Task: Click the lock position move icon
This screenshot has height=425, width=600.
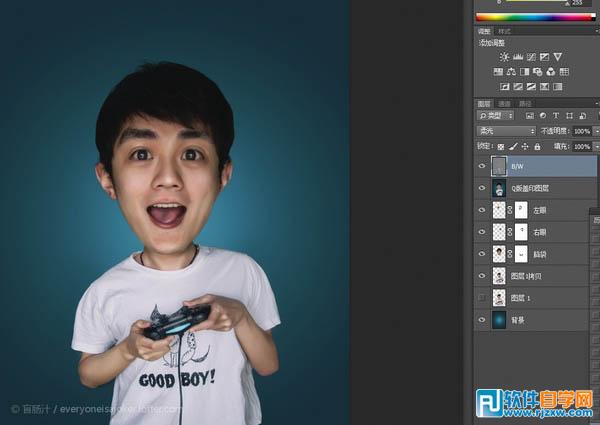Action: pos(525,147)
